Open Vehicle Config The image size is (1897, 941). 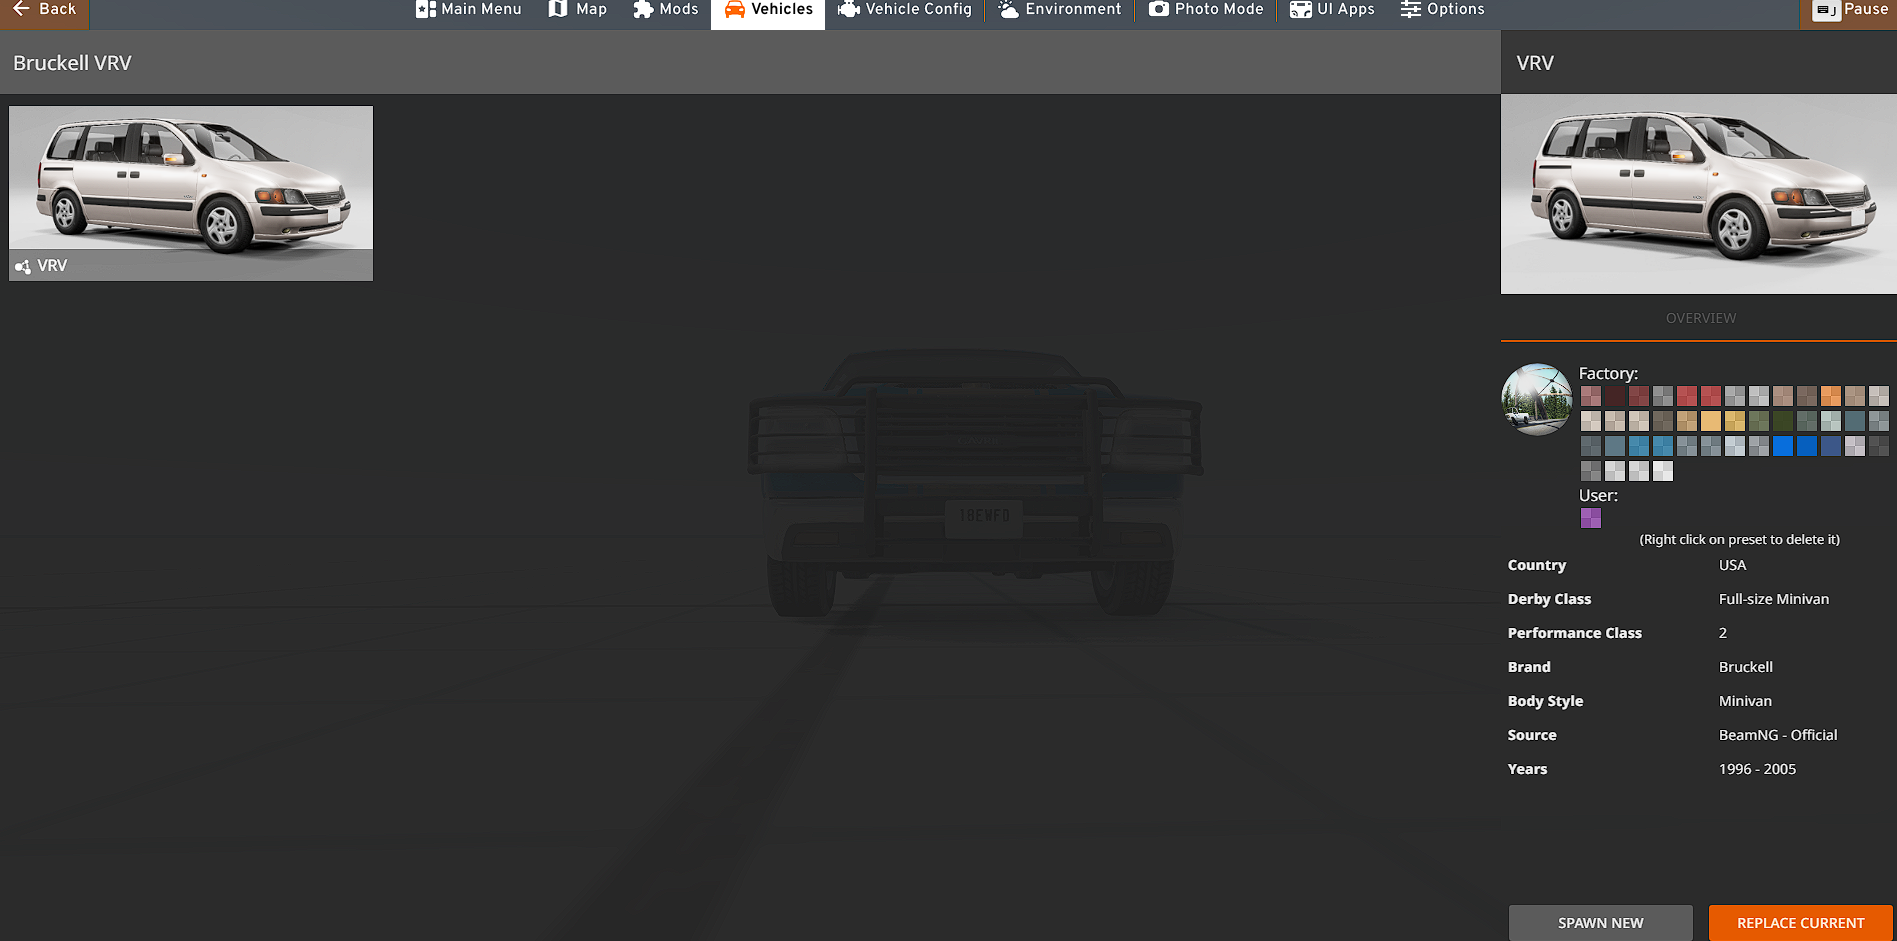point(905,10)
